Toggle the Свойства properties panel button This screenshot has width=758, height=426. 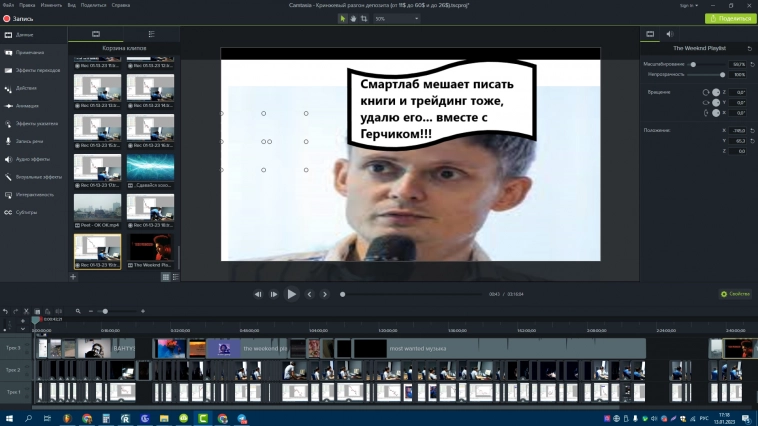[735, 294]
